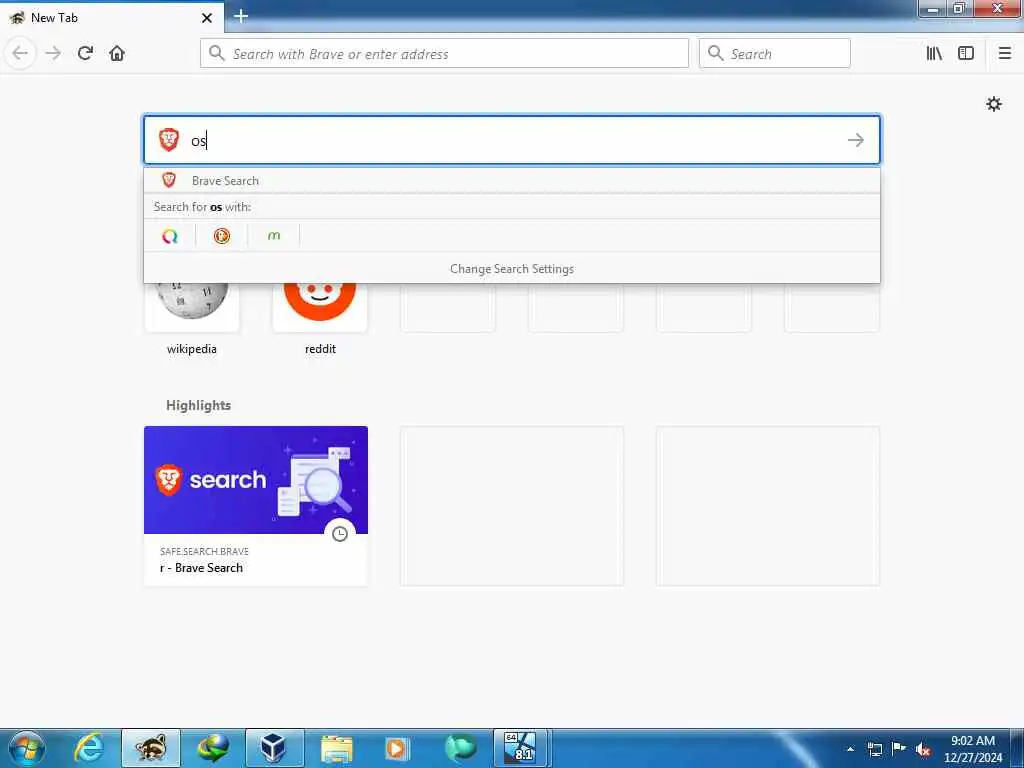This screenshot has width=1024, height=768.
Task: Open the globe download manager taskbar icon
Action: coord(213,748)
